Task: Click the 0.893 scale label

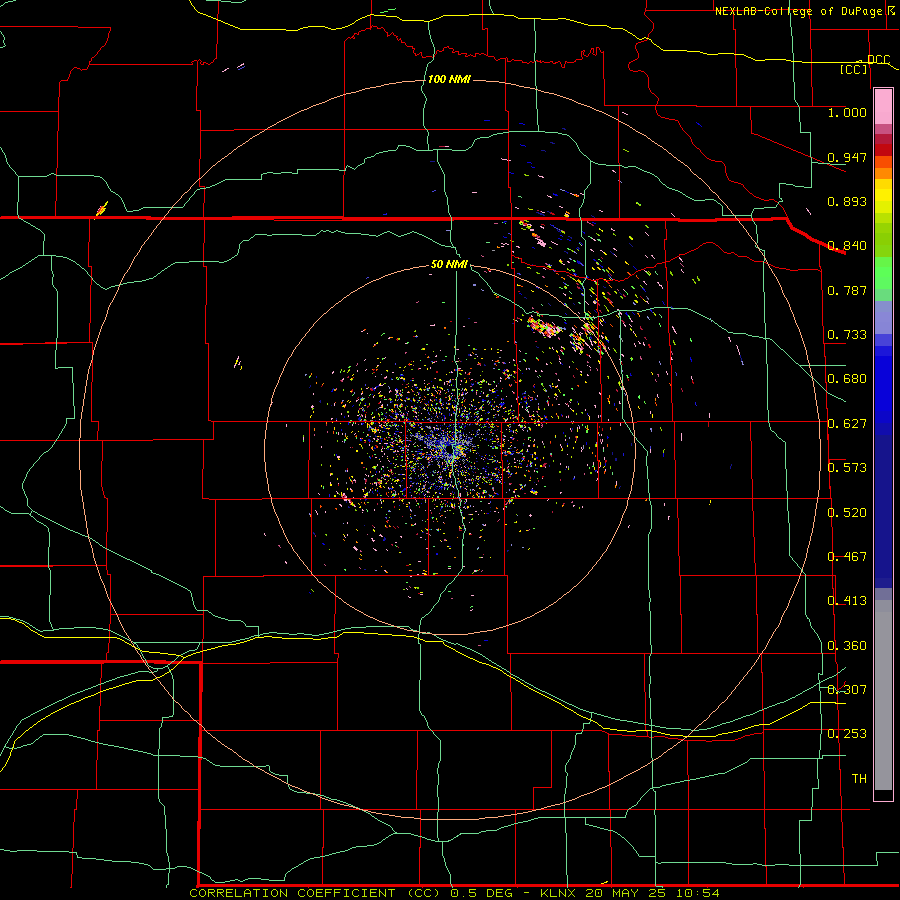Action: pyautogui.click(x=847, y=201)
